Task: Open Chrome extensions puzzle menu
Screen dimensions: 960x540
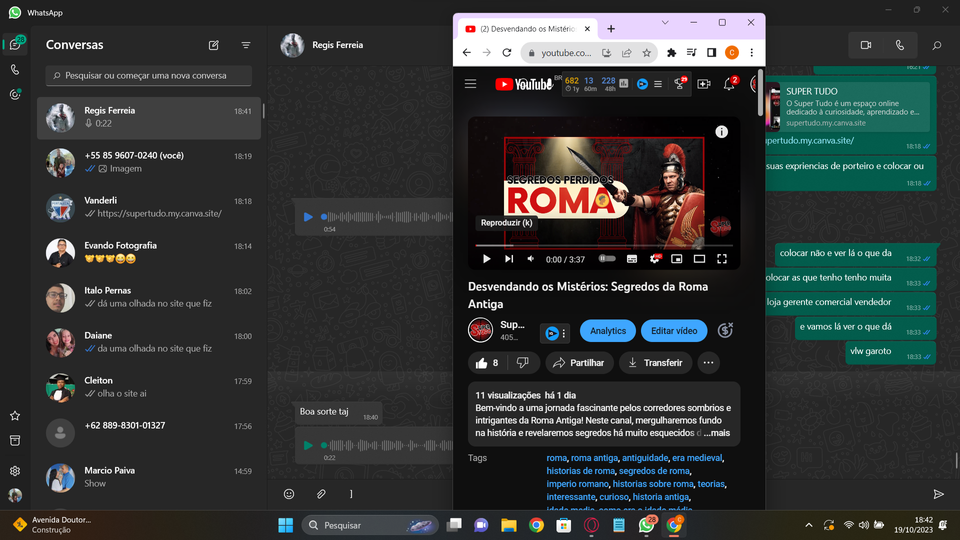Action: tap(672, 53)
